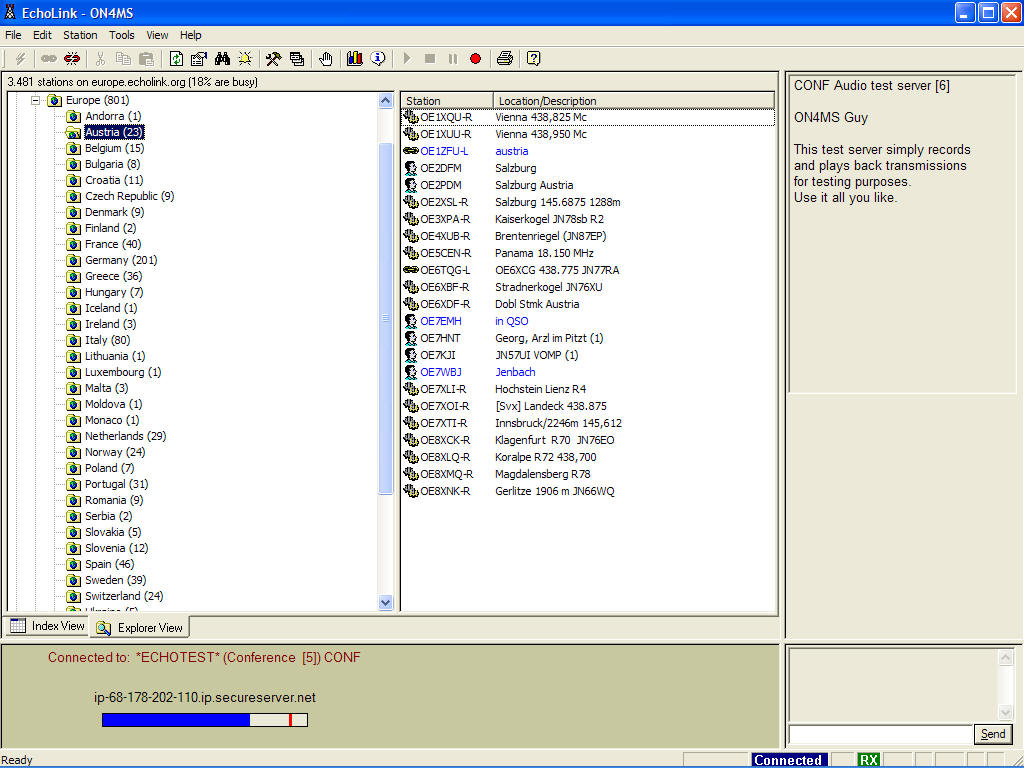Click the Send button for chat
The image size is (1024, 768).
[993, 734]
